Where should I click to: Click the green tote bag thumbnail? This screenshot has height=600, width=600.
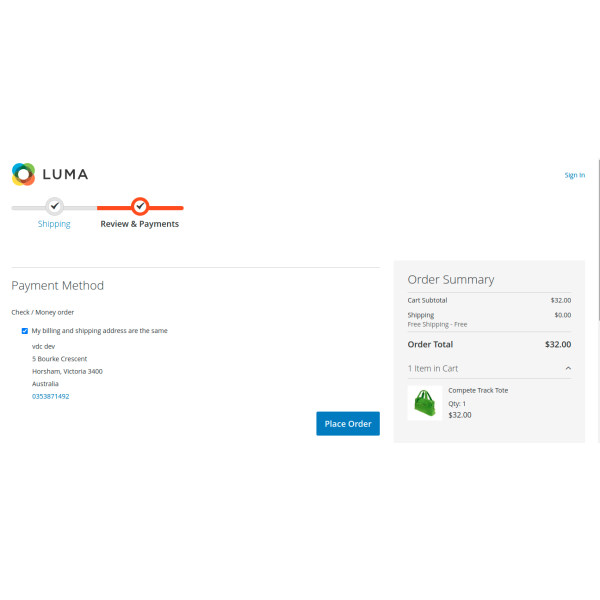[x=425, y=403]
